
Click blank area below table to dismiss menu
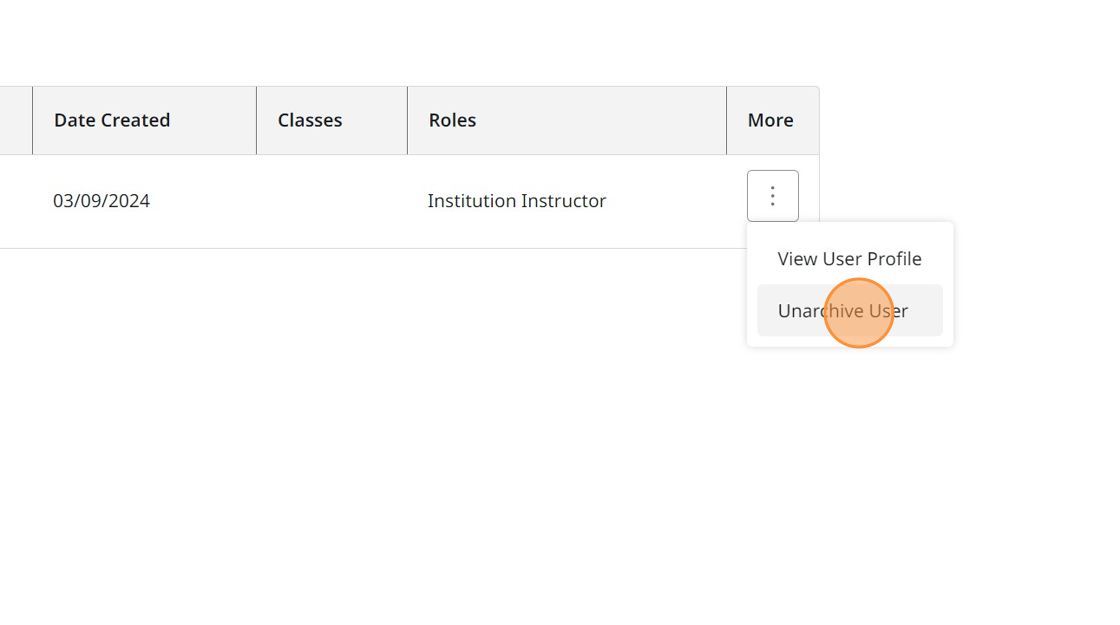400,450
